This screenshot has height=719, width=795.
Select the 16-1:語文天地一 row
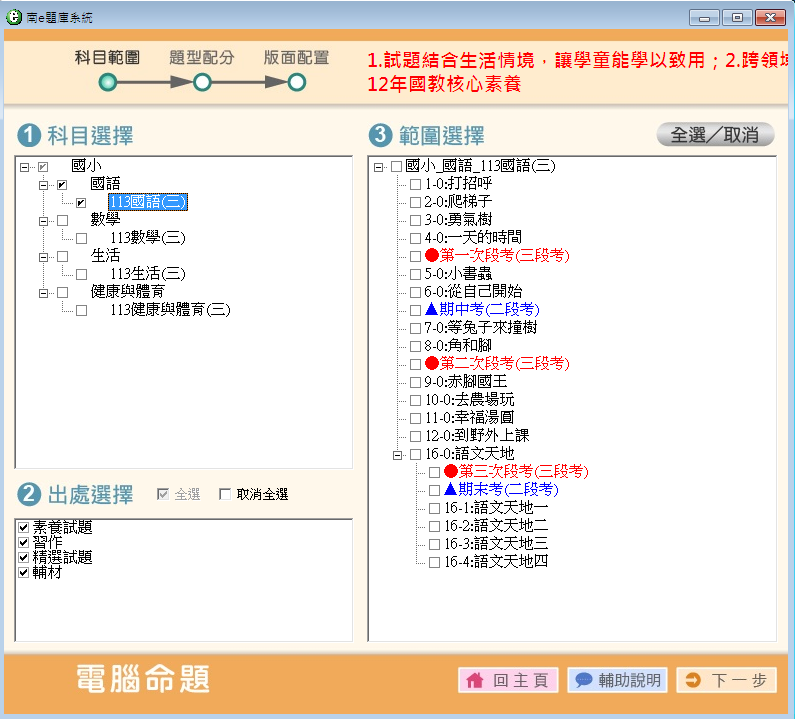coord(496,507)
